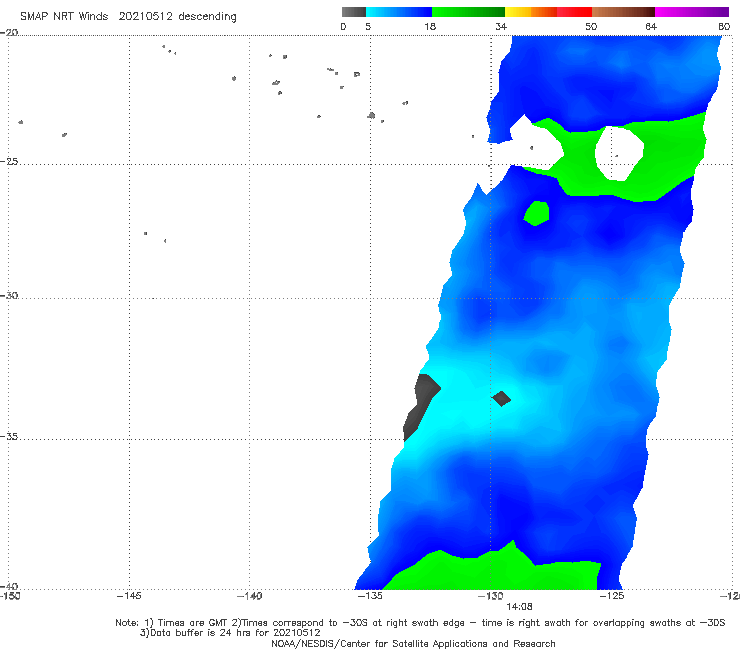740x650 pixels.
Task: Click the "5" label under the color bar
Action: pos(368,27)
